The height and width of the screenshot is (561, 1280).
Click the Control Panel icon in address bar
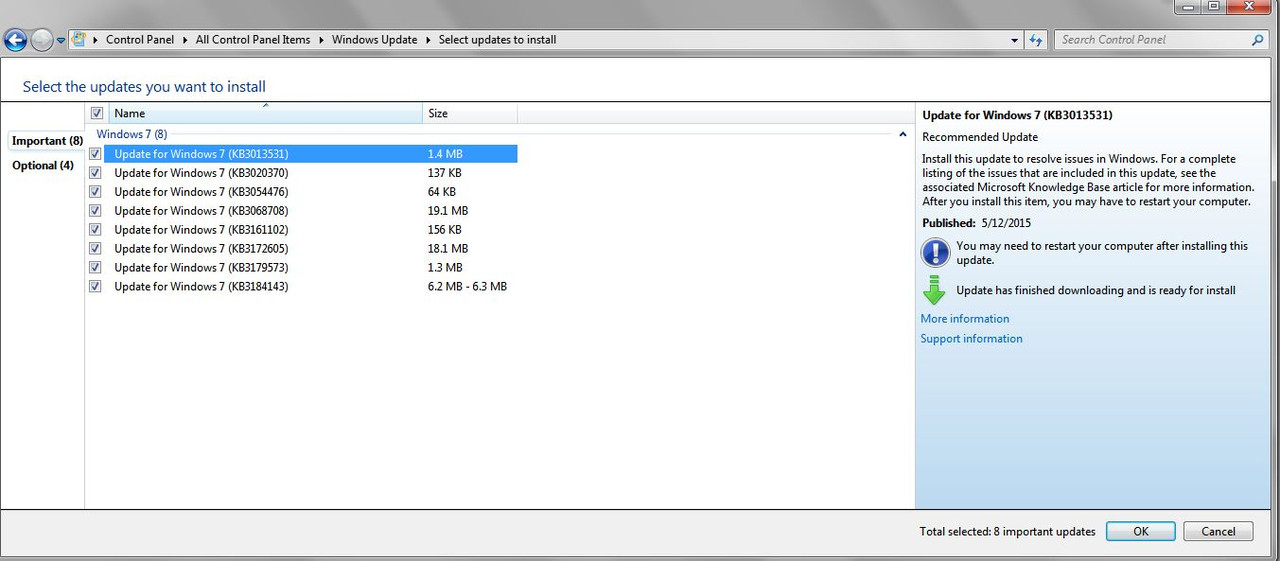[78, 40]
